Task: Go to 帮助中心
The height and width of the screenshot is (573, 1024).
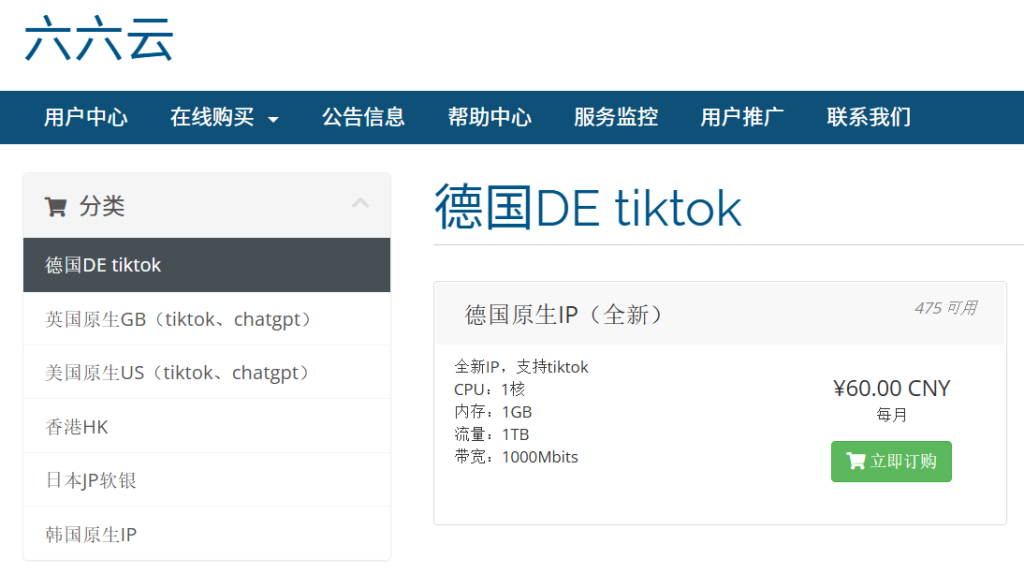Action: [489, 117]
